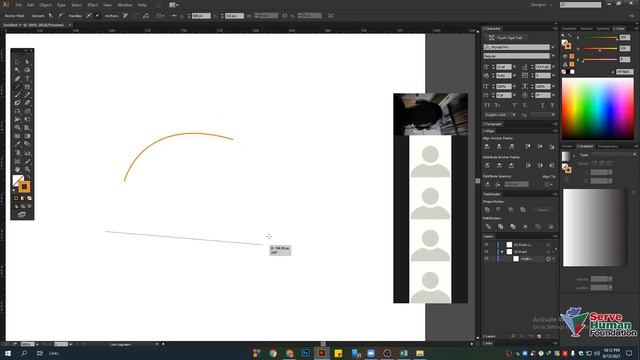This screenshot has height=360, width=640.
Task: Open the Object menu
Action: [45, 5]
